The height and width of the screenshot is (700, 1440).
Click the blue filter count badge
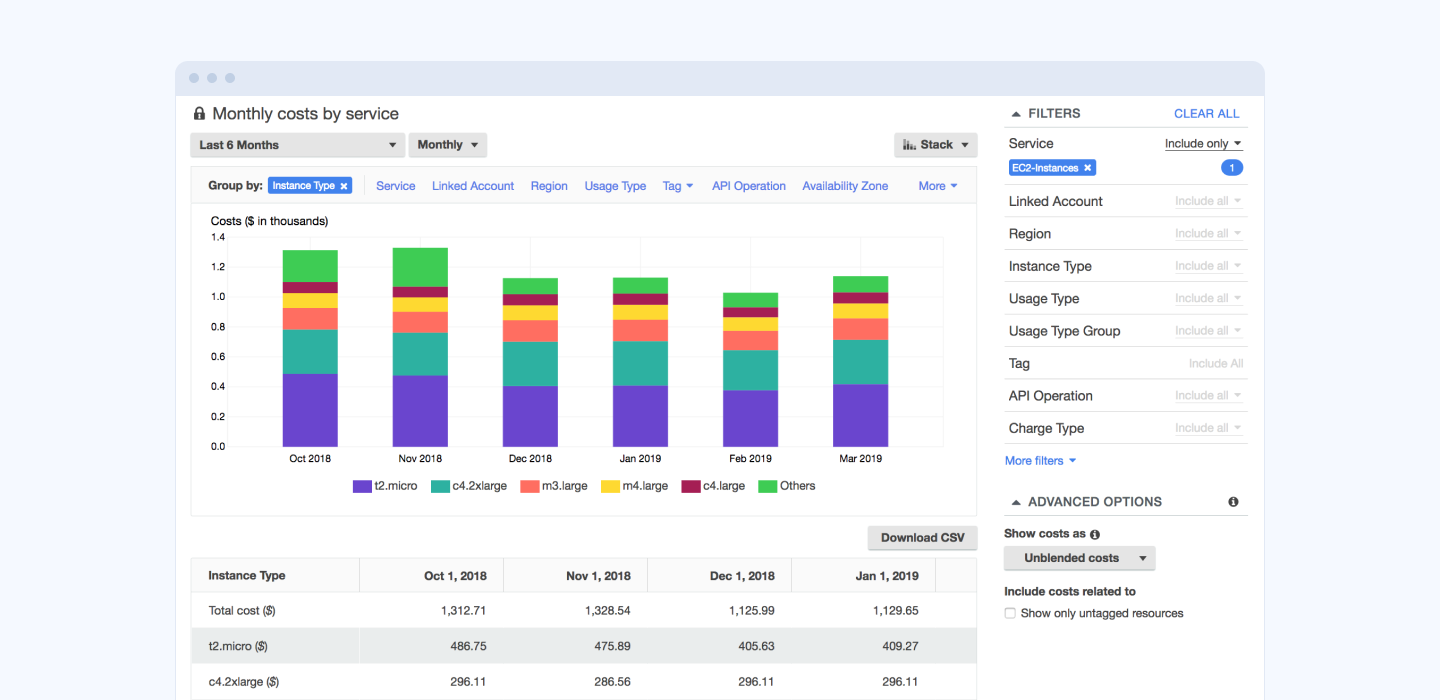(x=1232, y=168)
